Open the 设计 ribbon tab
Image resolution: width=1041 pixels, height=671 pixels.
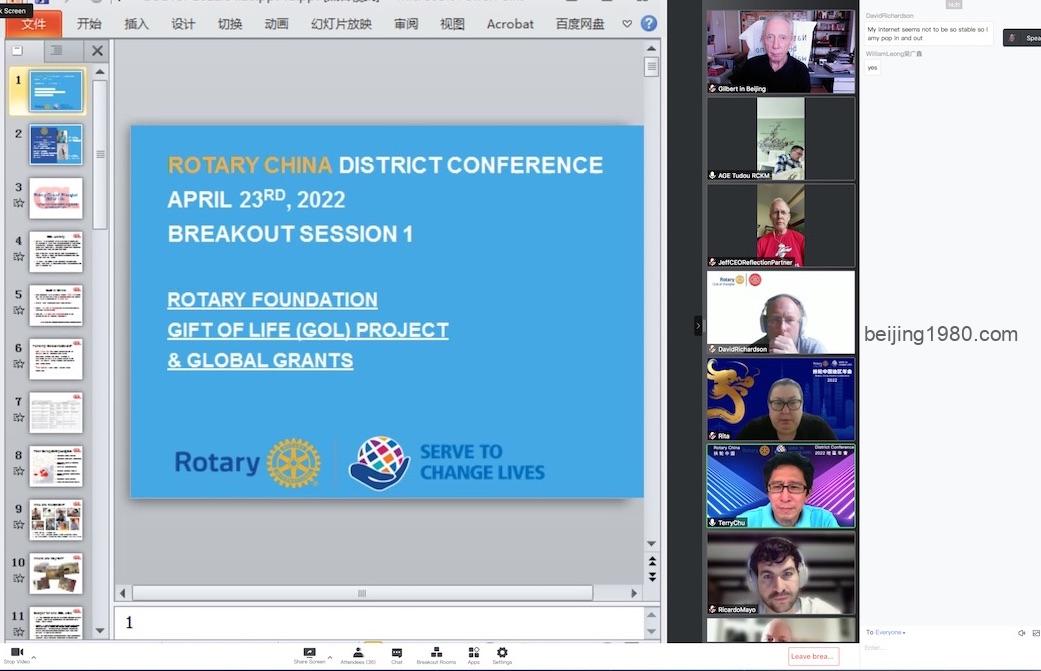[183, 25]
